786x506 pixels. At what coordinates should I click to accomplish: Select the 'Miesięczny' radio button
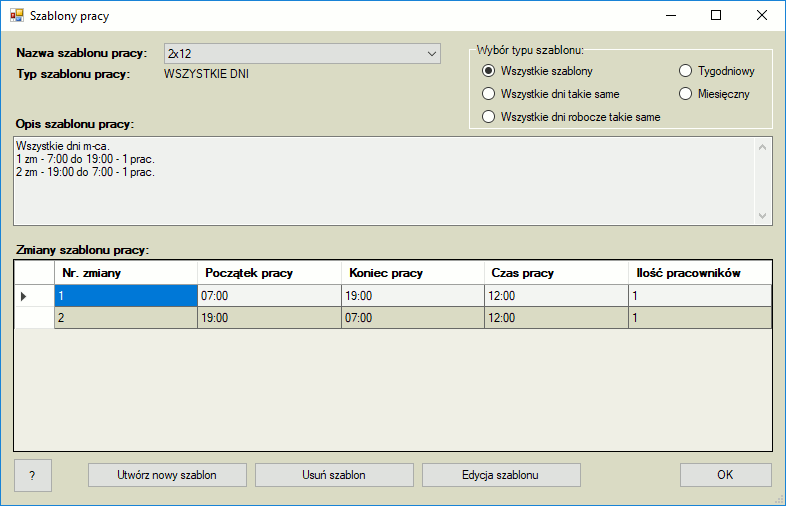point(686,94)
